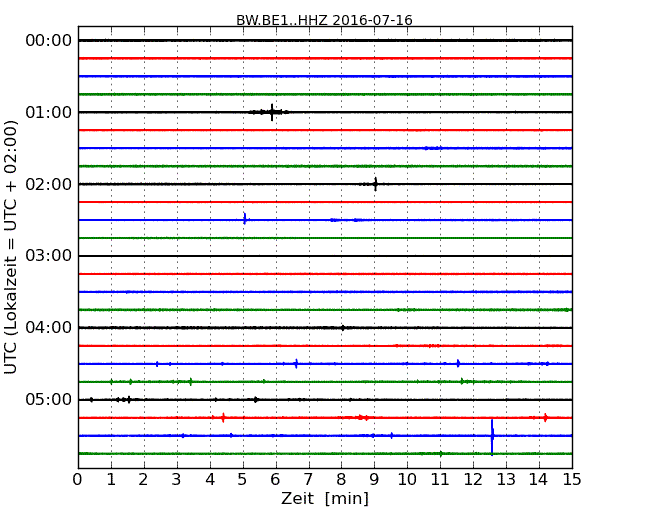Click the 7 tick on the minute axis
This screenshot has height=520, width=650.
tap(308, 480)
